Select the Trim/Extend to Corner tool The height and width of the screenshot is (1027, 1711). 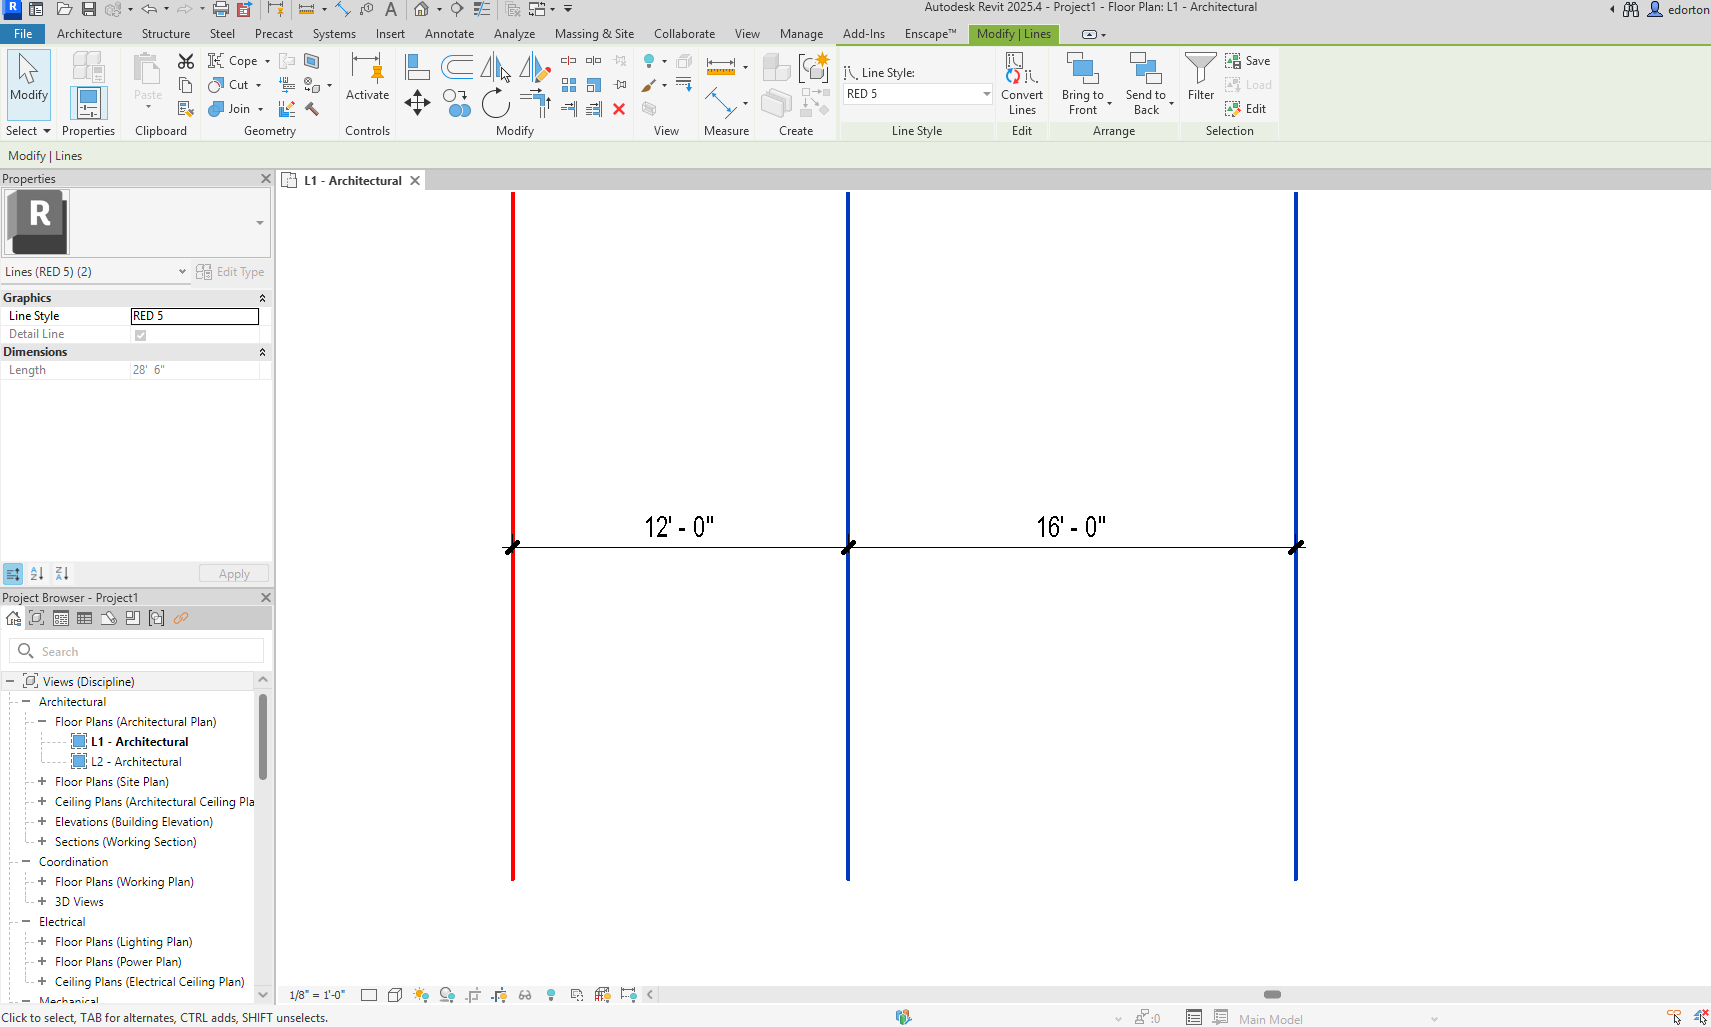(535, 103)
